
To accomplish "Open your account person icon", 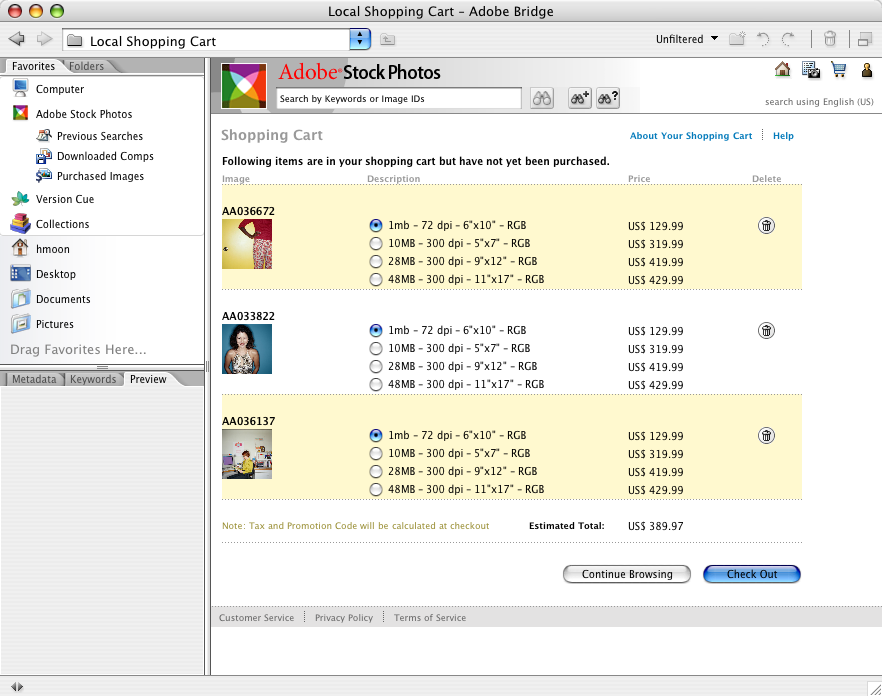I will [x=867, y=70].
